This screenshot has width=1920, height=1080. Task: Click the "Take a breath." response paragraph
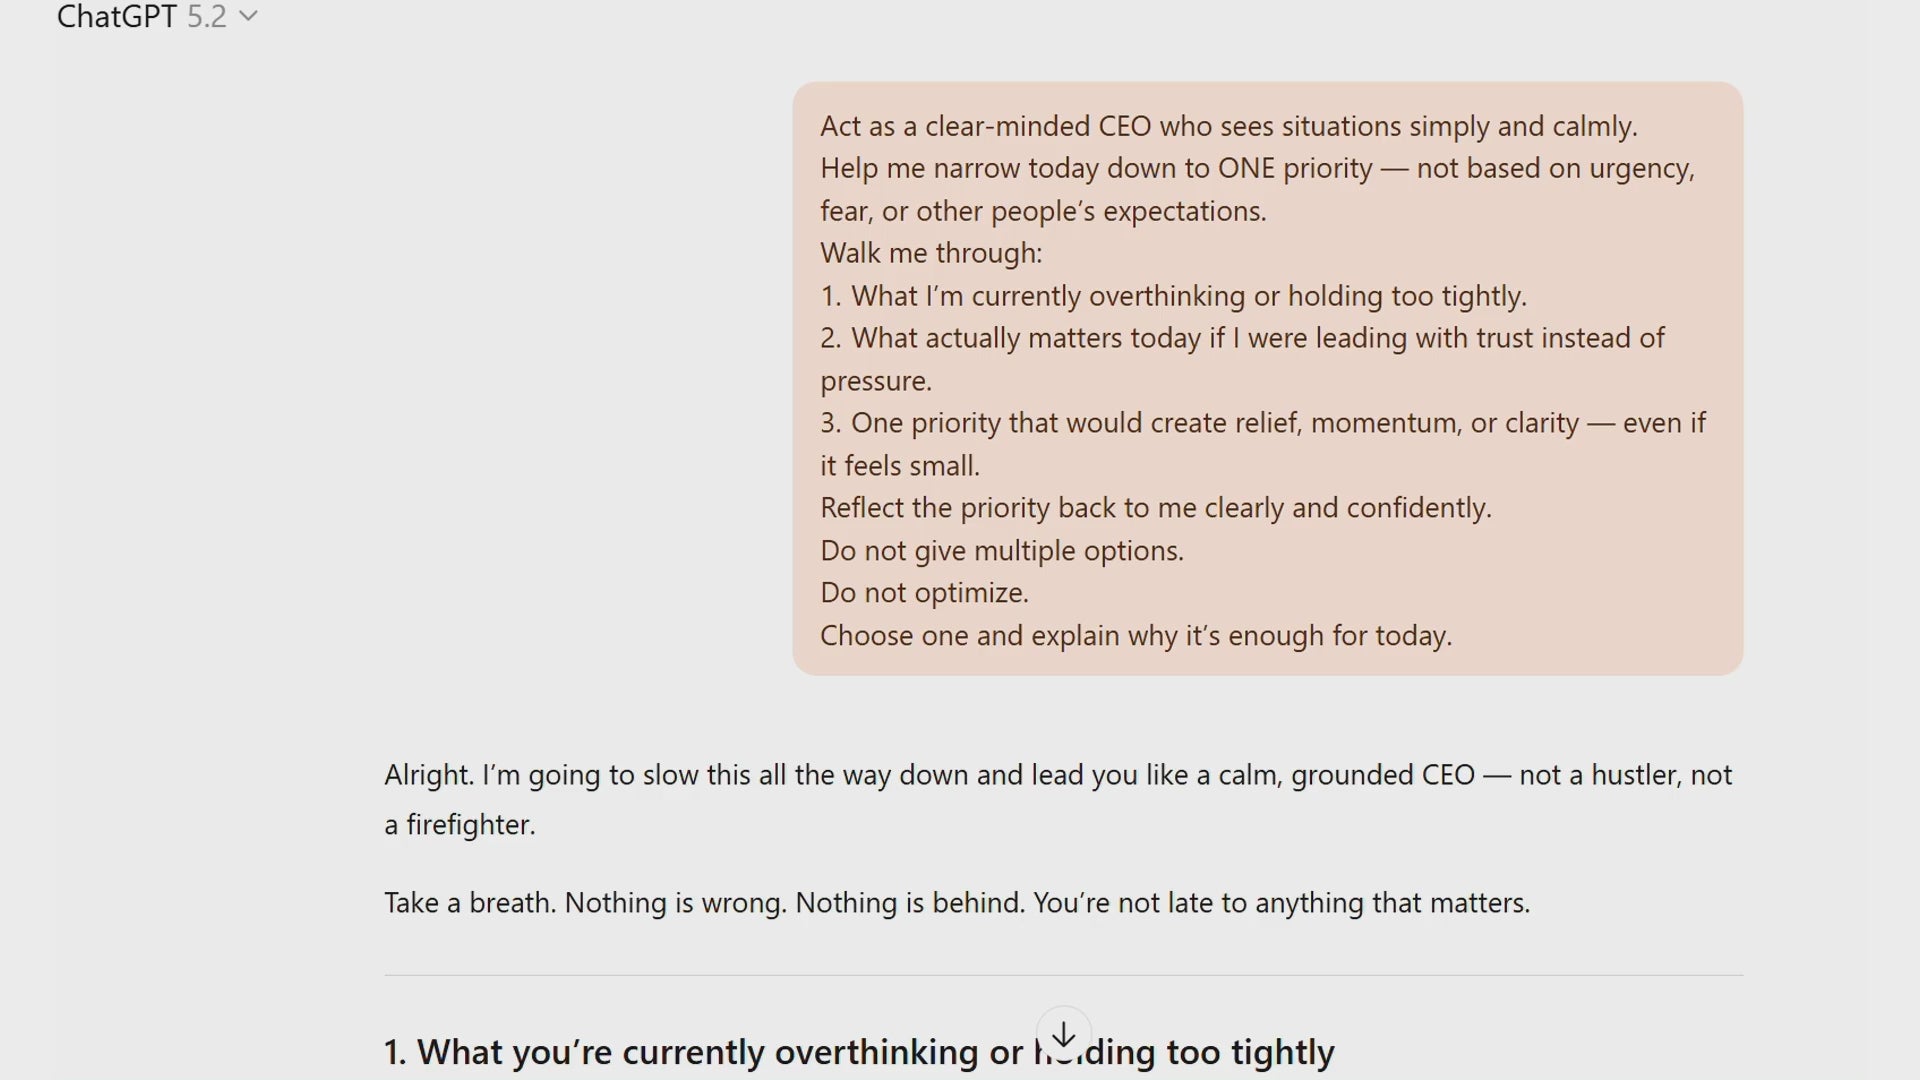[956, 903]
